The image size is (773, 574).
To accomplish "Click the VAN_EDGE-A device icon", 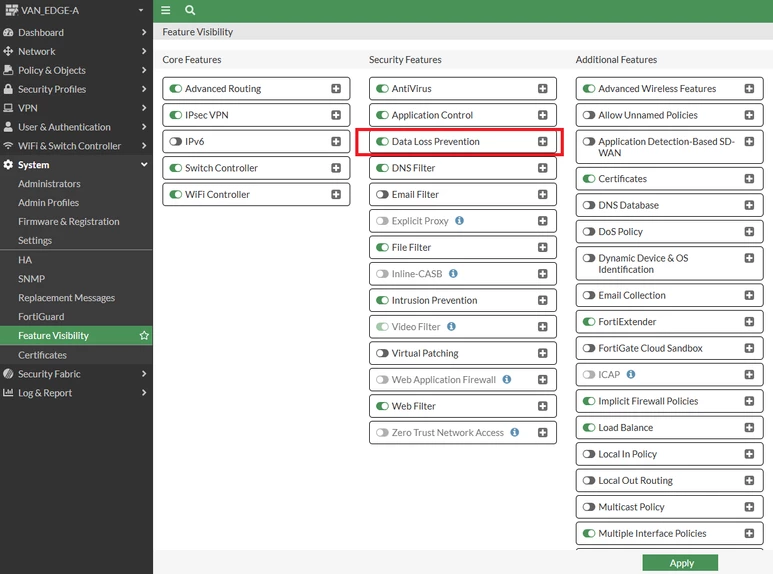I will [x=11, y=10].
